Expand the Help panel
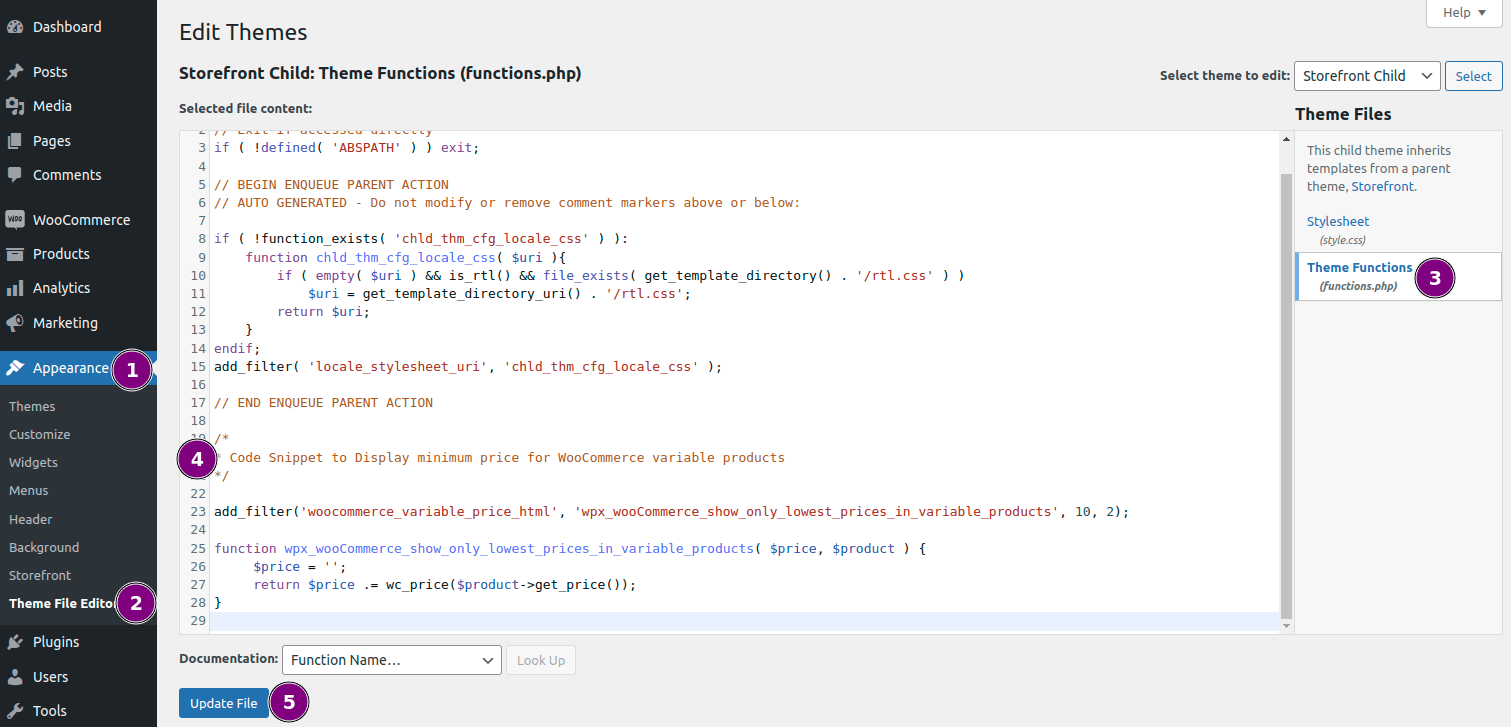Screen dimensions: 1511x727 tap(1463, 13)
